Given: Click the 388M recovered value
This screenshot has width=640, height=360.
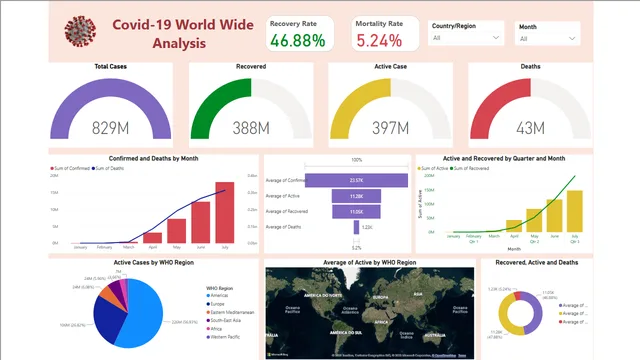Looking at the screenshot, I should (251, 128).
